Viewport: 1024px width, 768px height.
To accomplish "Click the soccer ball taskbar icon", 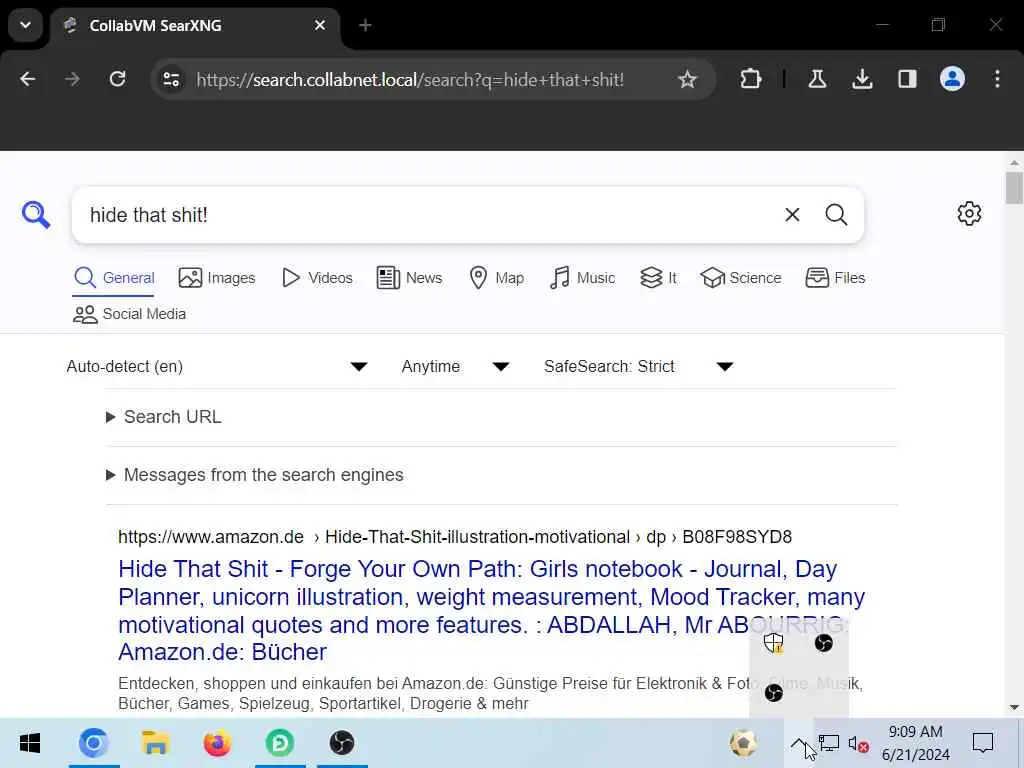I will (743, 743).
